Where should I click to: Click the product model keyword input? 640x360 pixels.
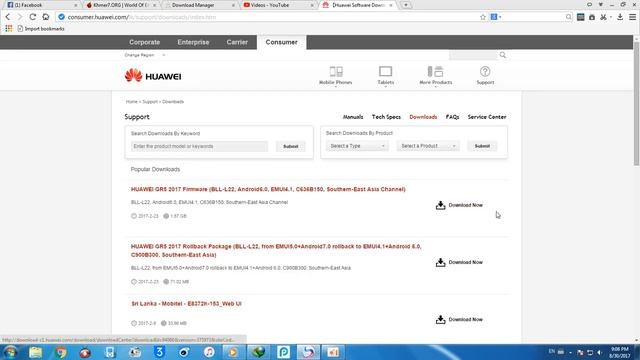[x=199, y=146]
